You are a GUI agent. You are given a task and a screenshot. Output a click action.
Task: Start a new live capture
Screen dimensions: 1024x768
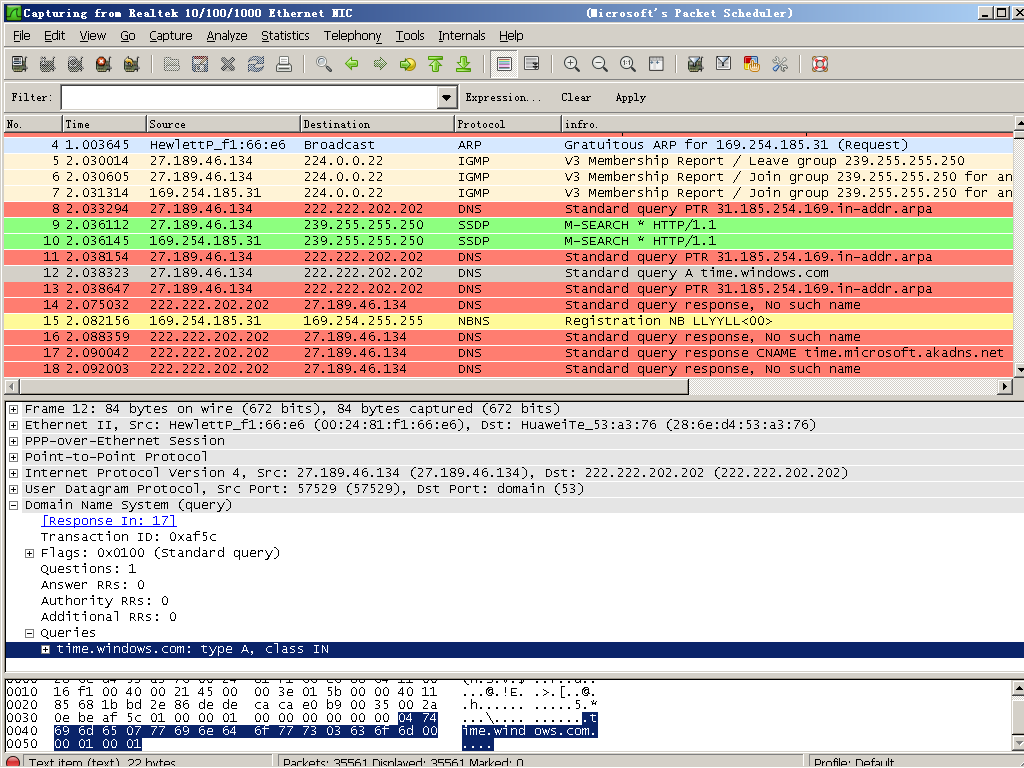click(75, 64)
